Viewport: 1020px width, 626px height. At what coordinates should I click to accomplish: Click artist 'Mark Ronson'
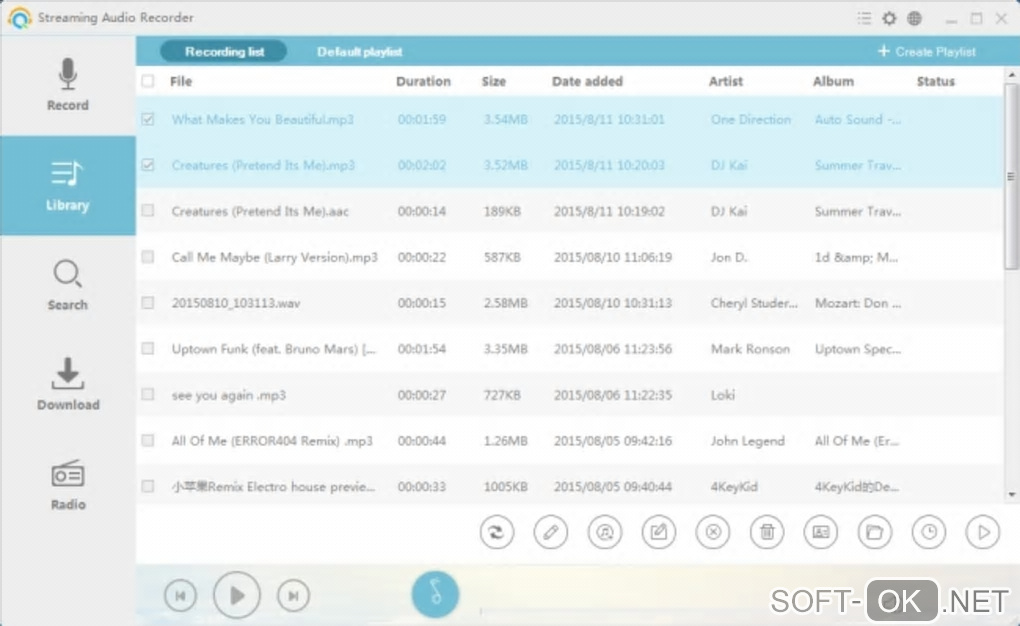pos(750,349)
